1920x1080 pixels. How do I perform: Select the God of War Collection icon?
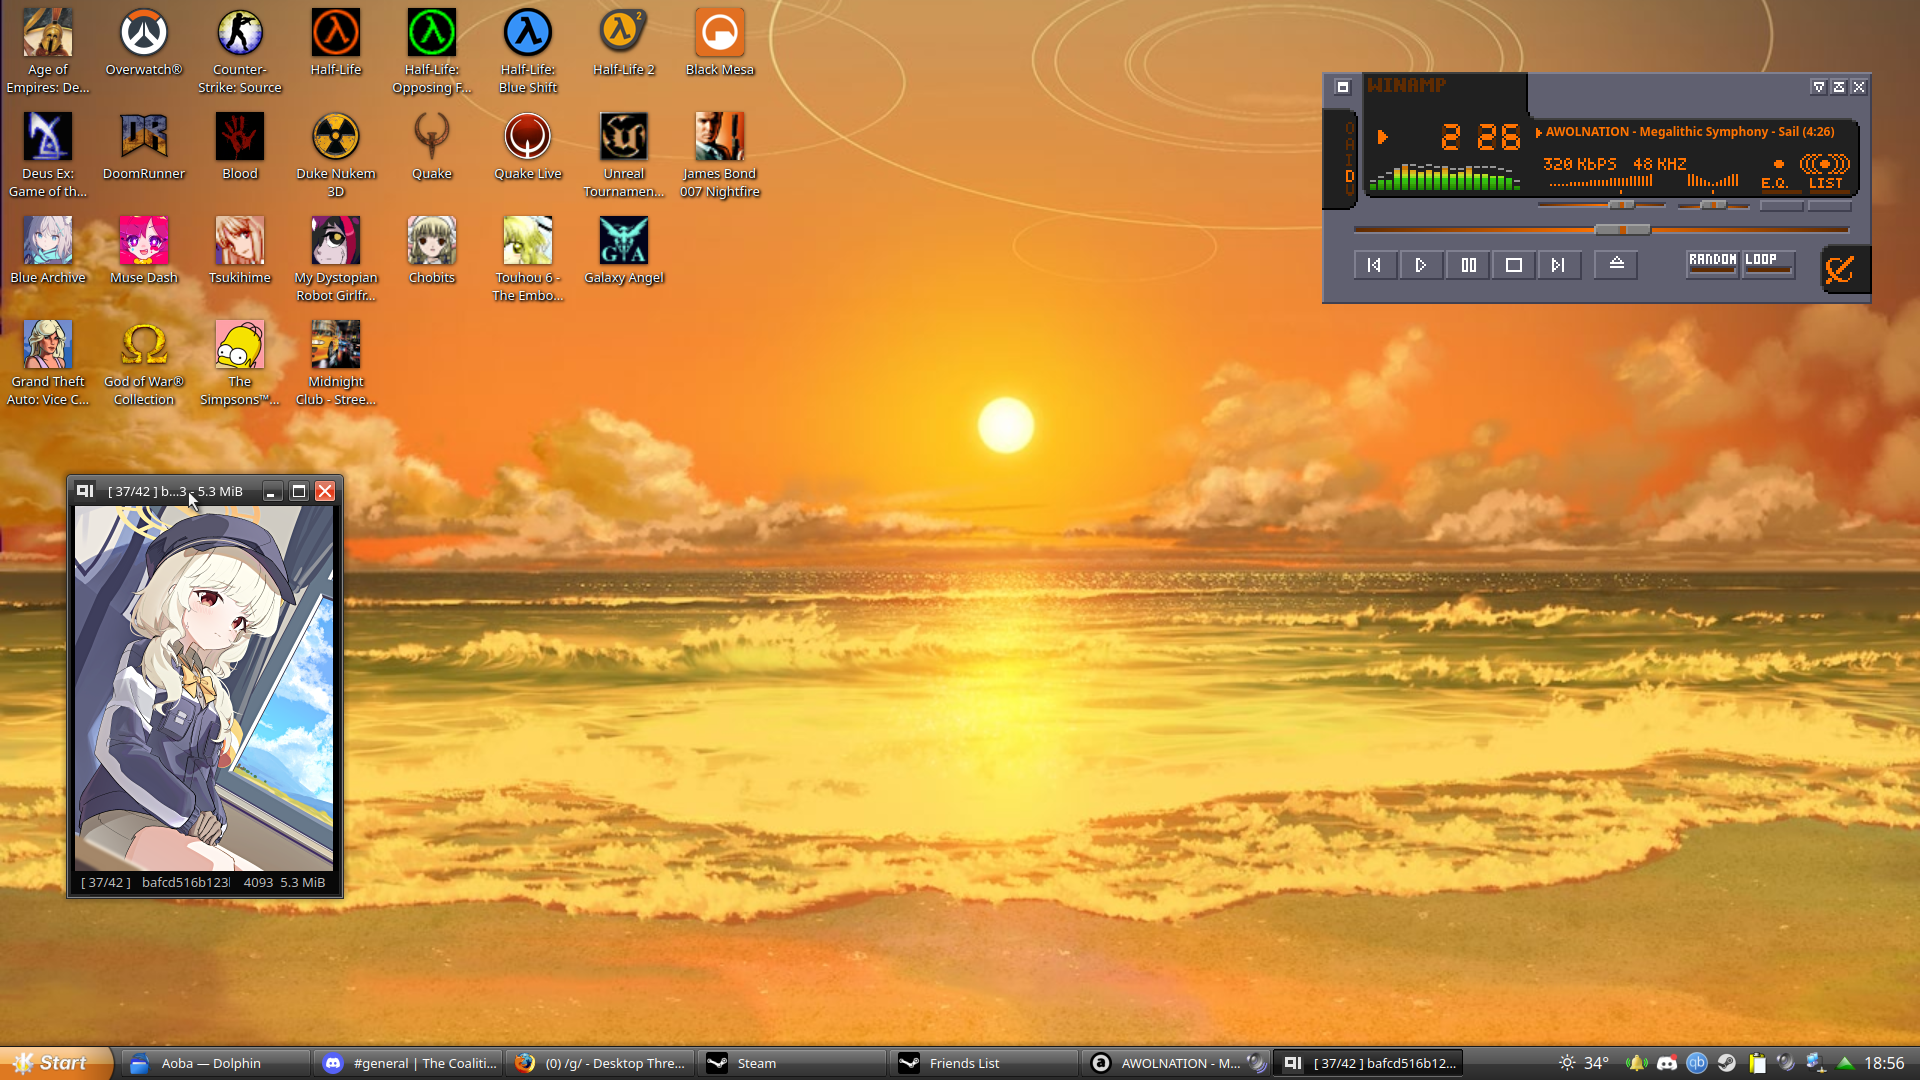click(x=144, y=363)
